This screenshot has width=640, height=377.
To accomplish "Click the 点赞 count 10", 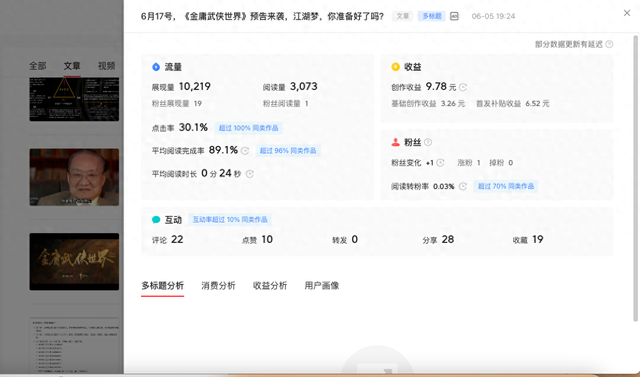I will (x=267, y=240).
